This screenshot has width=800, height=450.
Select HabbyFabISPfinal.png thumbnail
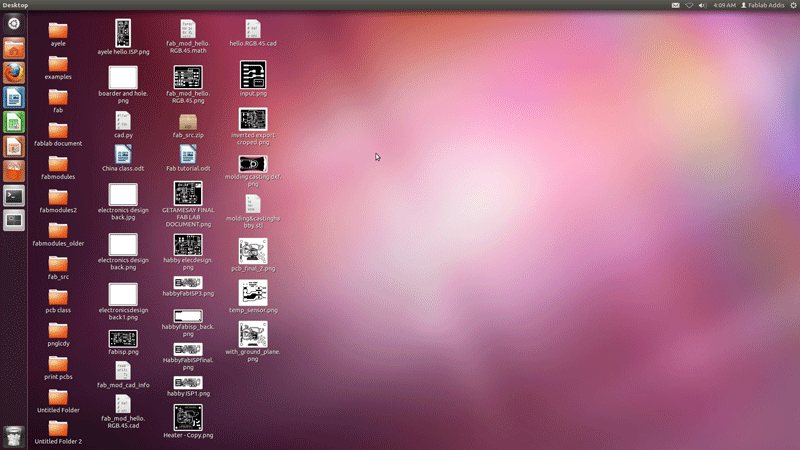(188, 349)
